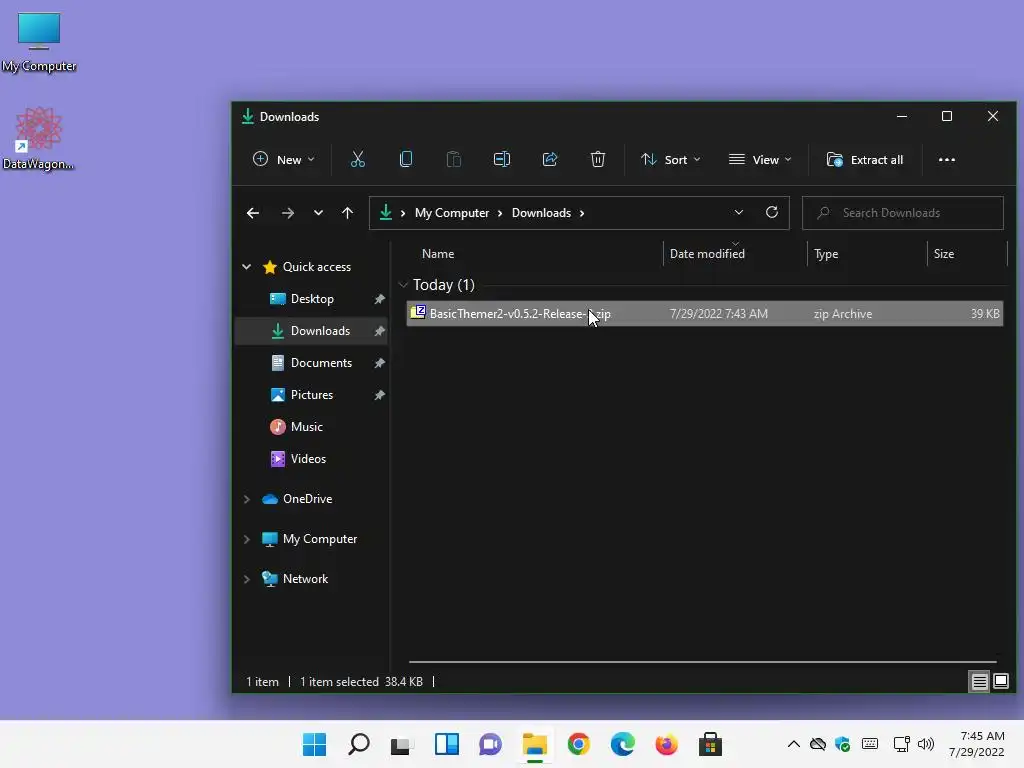
Task: Select Music in the navigation pane
Action: click(x=312, y=427)
